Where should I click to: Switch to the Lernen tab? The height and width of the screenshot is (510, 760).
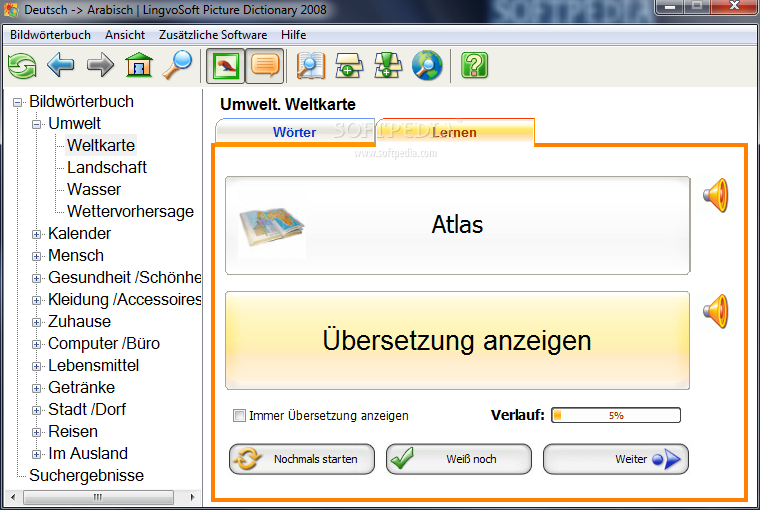(455, 132)
